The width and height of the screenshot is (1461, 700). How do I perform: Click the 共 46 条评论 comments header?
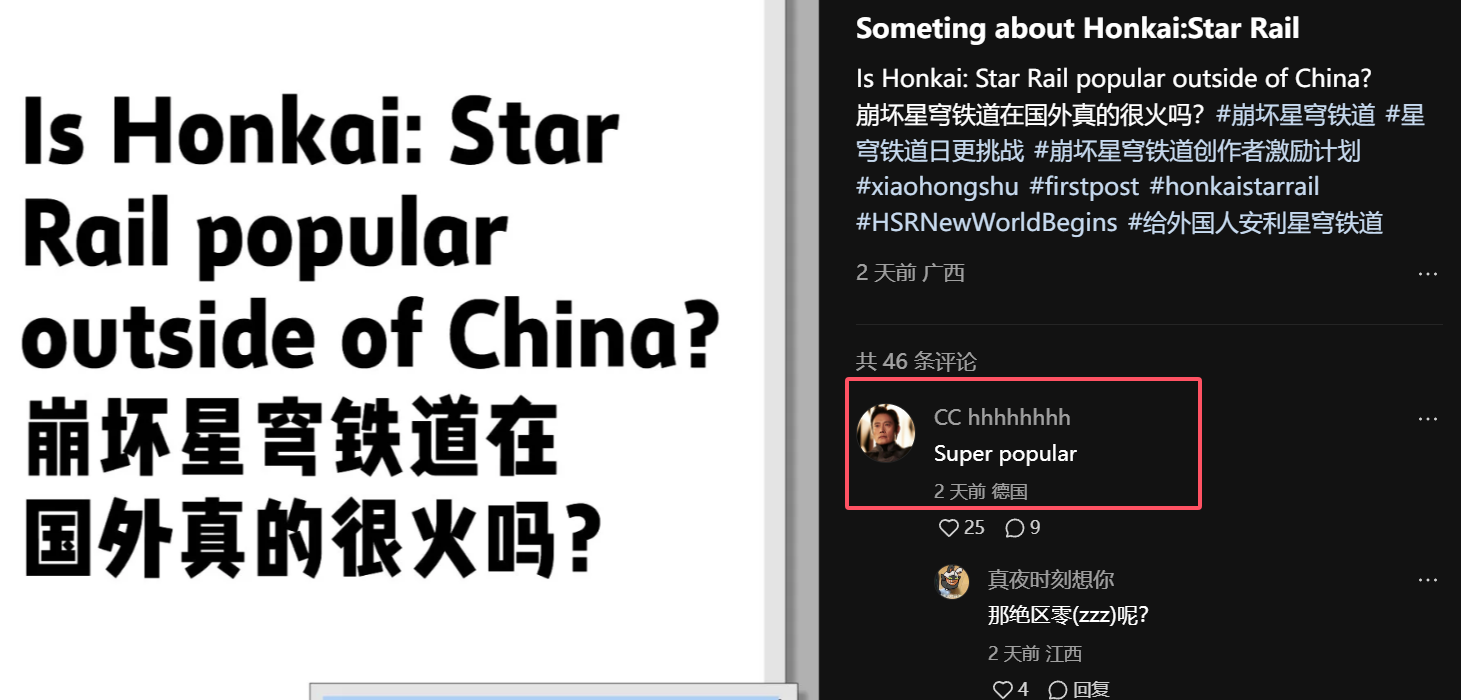(916, 361)
